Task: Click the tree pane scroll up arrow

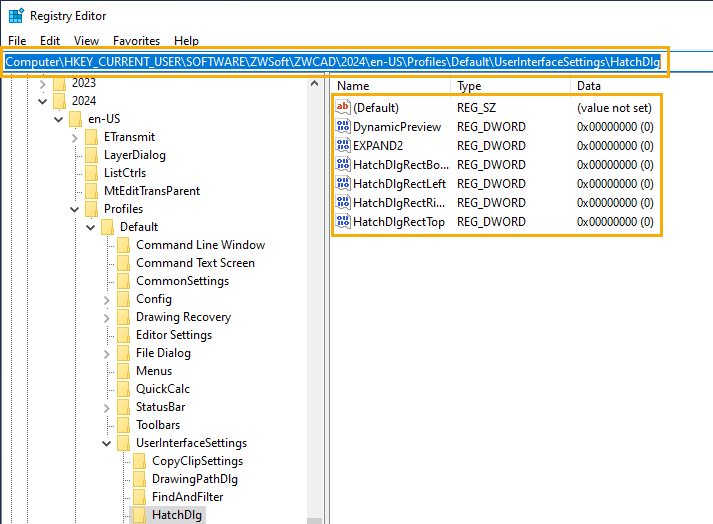Action: click(314, 83)
